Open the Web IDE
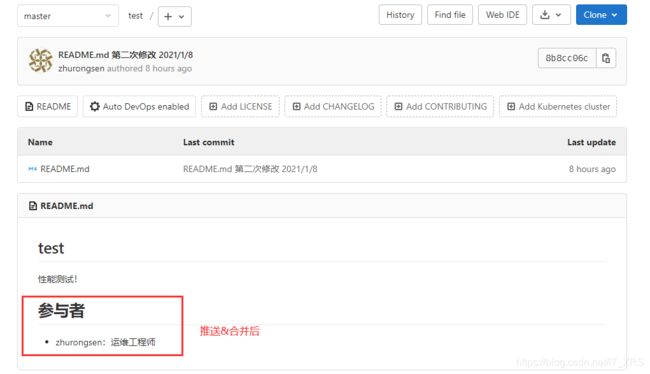 pyautogui.click(x=502, y=15)
